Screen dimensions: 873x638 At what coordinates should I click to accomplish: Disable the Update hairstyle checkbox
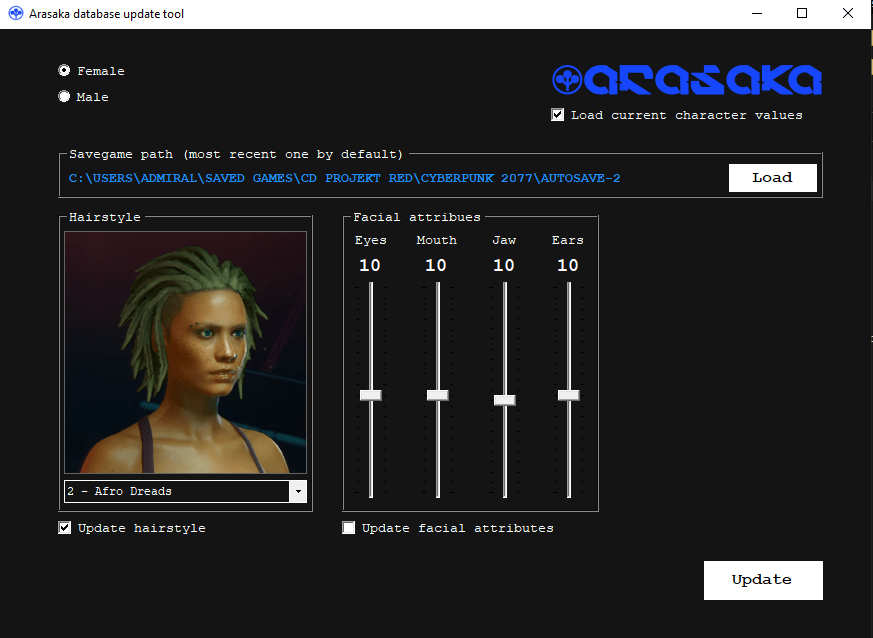pos(65,528)
